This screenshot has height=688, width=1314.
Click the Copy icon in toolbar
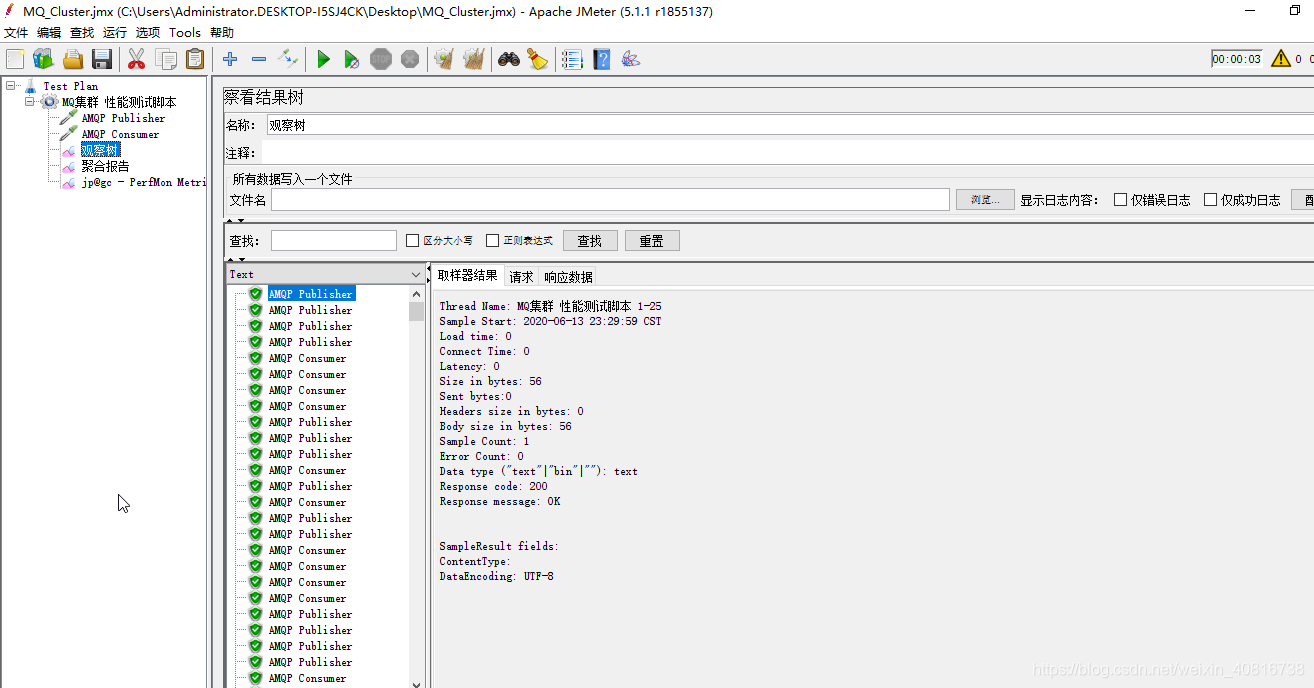pos(166,59)
